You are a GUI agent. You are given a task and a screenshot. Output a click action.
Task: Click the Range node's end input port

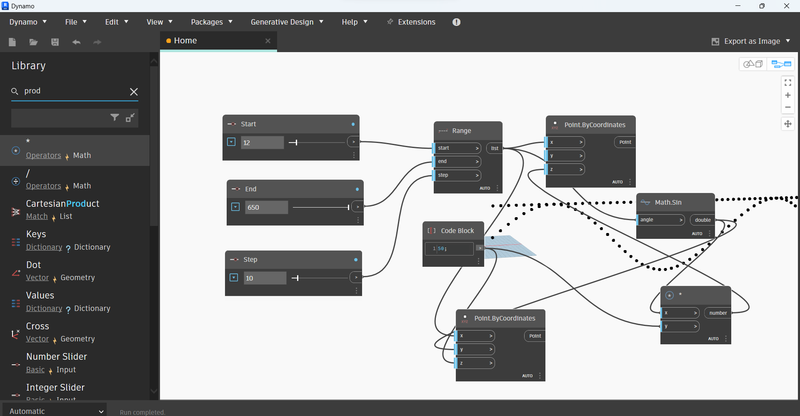coord(457,161)
